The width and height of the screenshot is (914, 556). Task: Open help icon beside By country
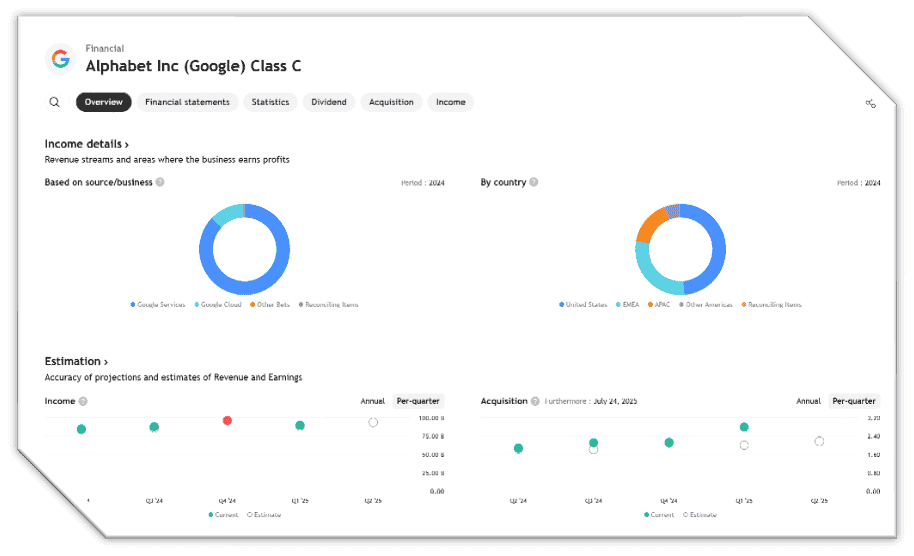(x=533, y=182)
